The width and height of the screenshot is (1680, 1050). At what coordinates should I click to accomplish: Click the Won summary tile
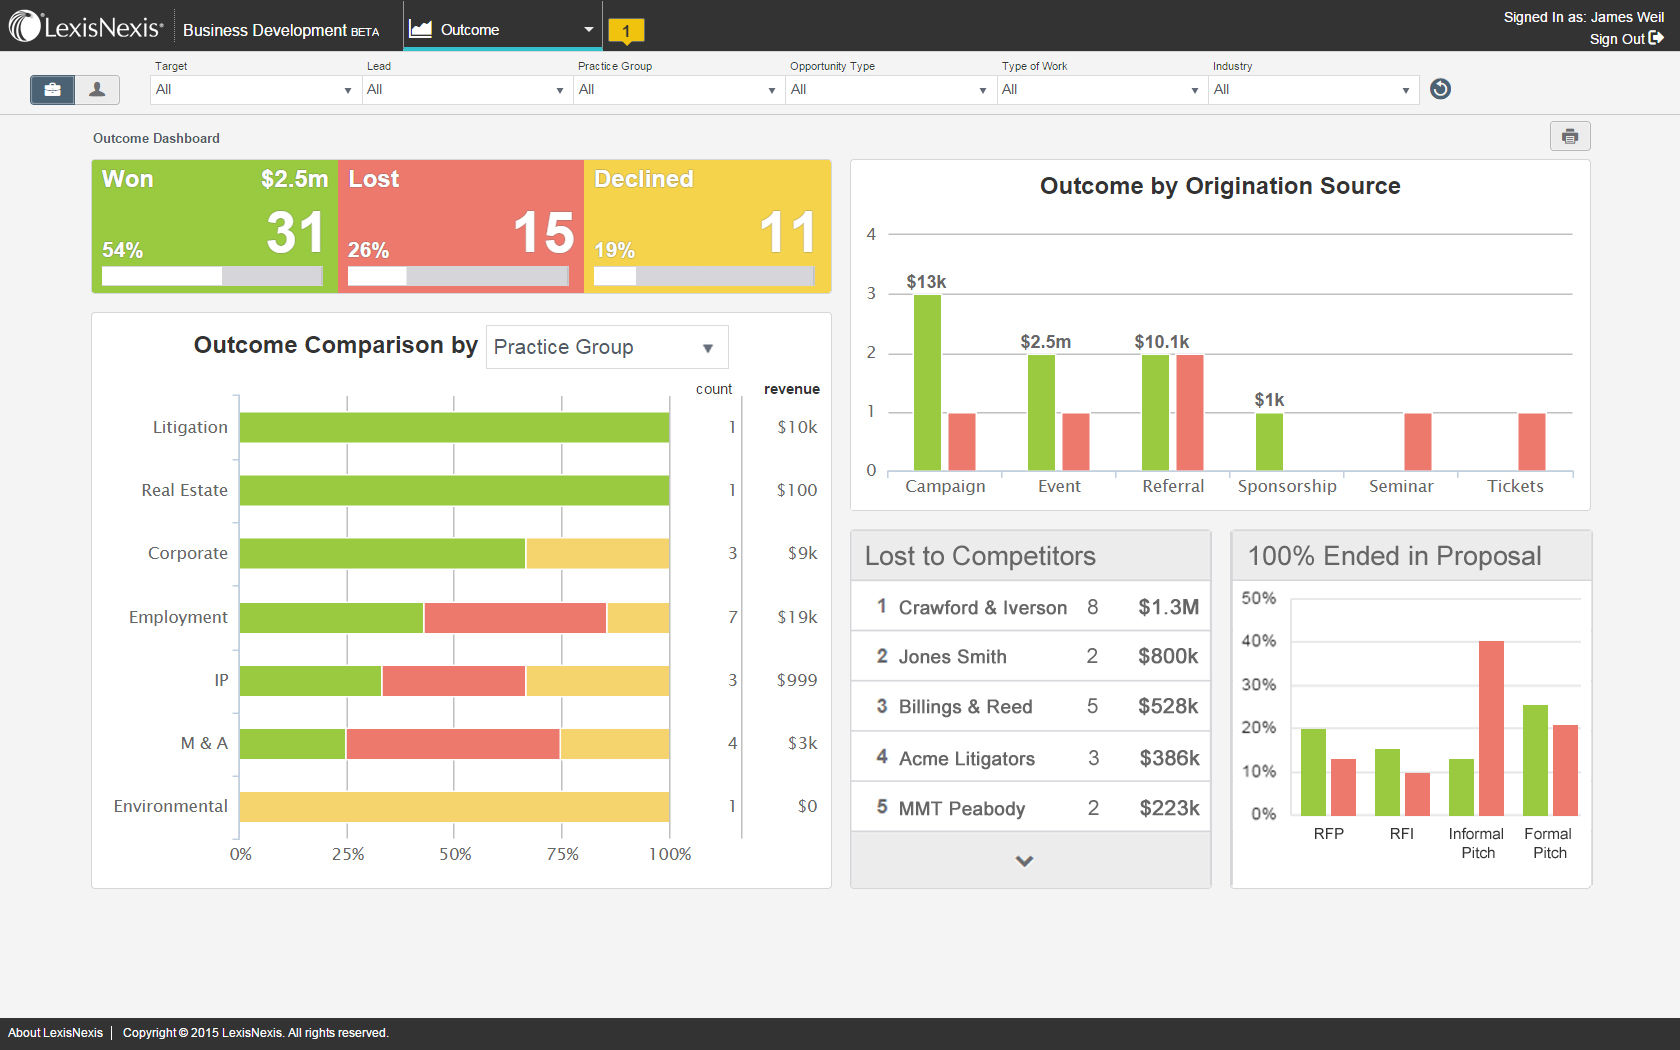pos(215,226)
